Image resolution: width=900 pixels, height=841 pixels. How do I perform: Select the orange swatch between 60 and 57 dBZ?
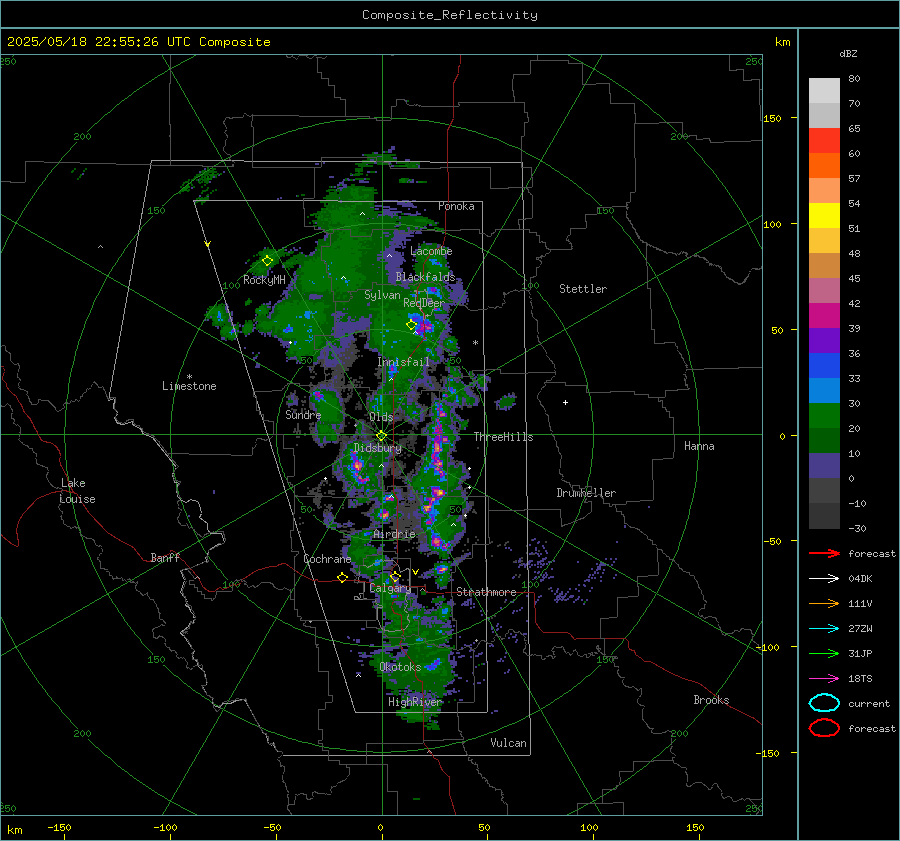point(824,166)
